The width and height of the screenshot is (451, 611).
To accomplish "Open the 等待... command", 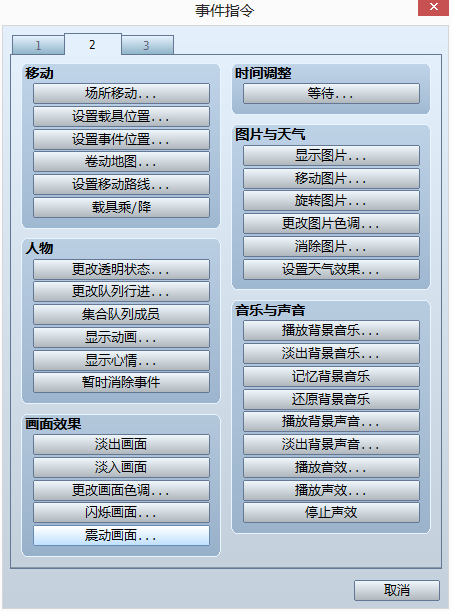I will click(331, 94).
